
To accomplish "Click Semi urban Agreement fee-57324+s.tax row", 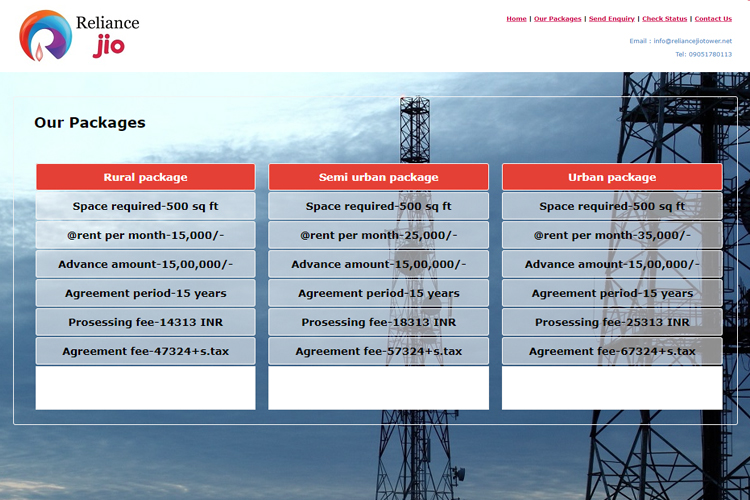I will (x=378, y=351).
